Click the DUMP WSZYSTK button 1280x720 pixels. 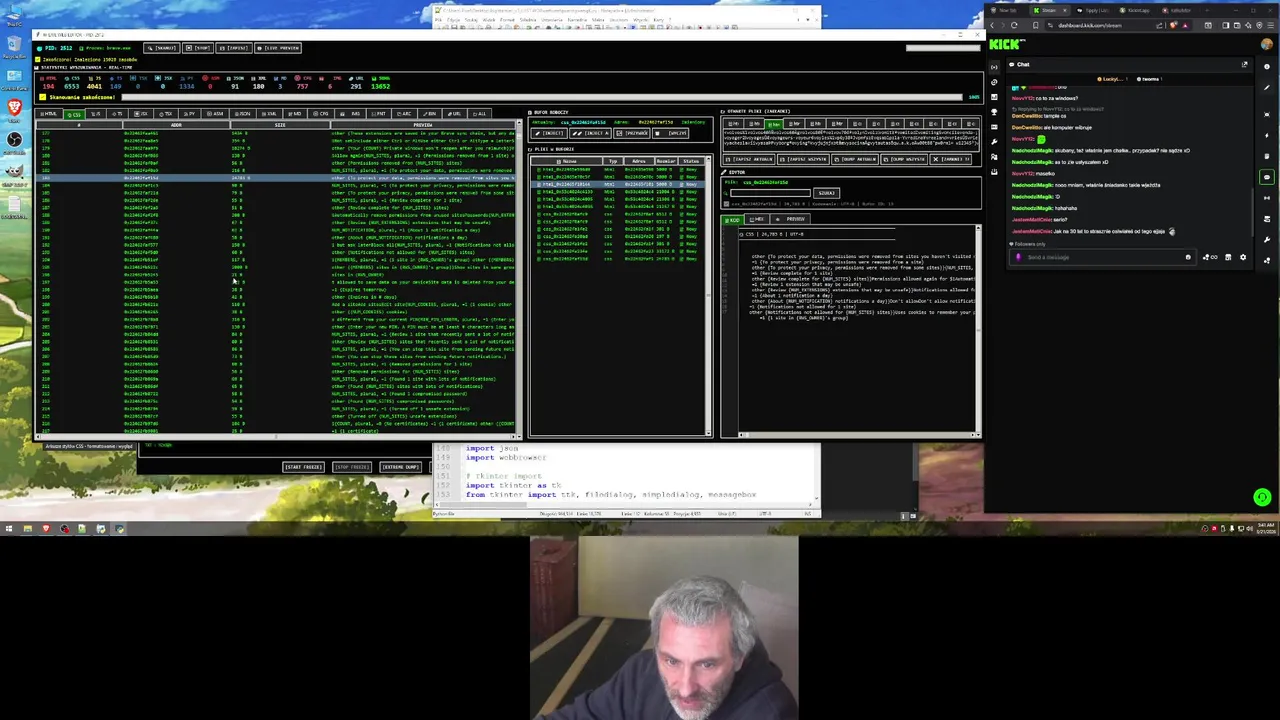(905, 159)
